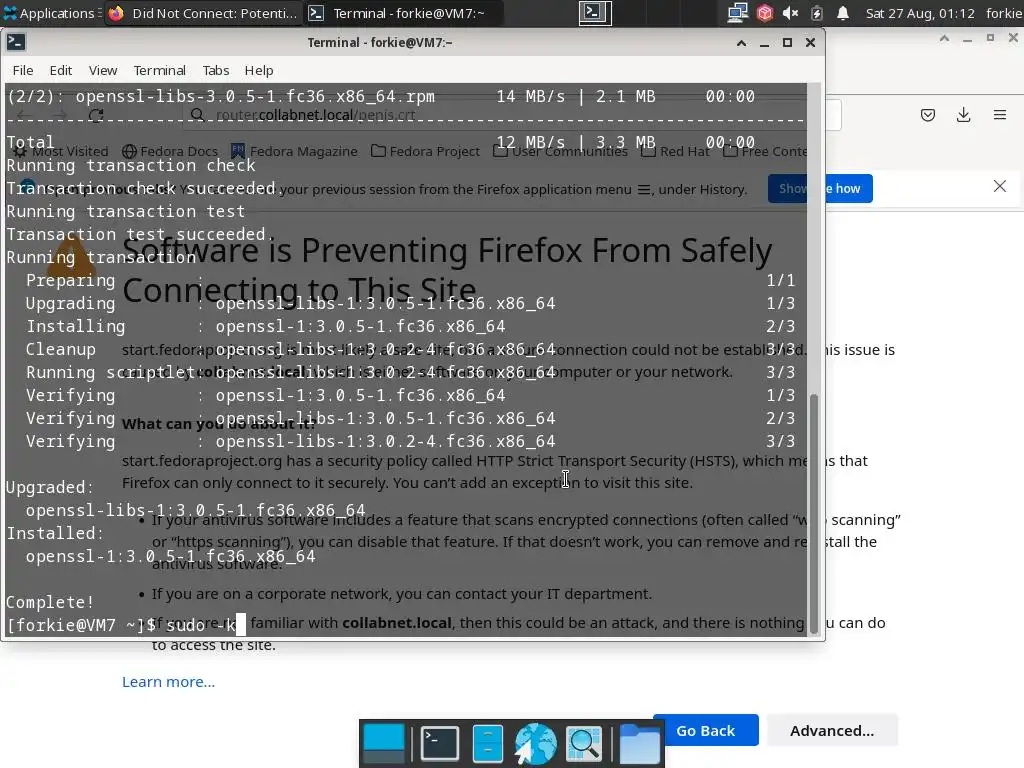The height and width of the screenshot is (768, 1024).
Task: Open the Application Finder magnifier dock icon
Action: [584, 744]
